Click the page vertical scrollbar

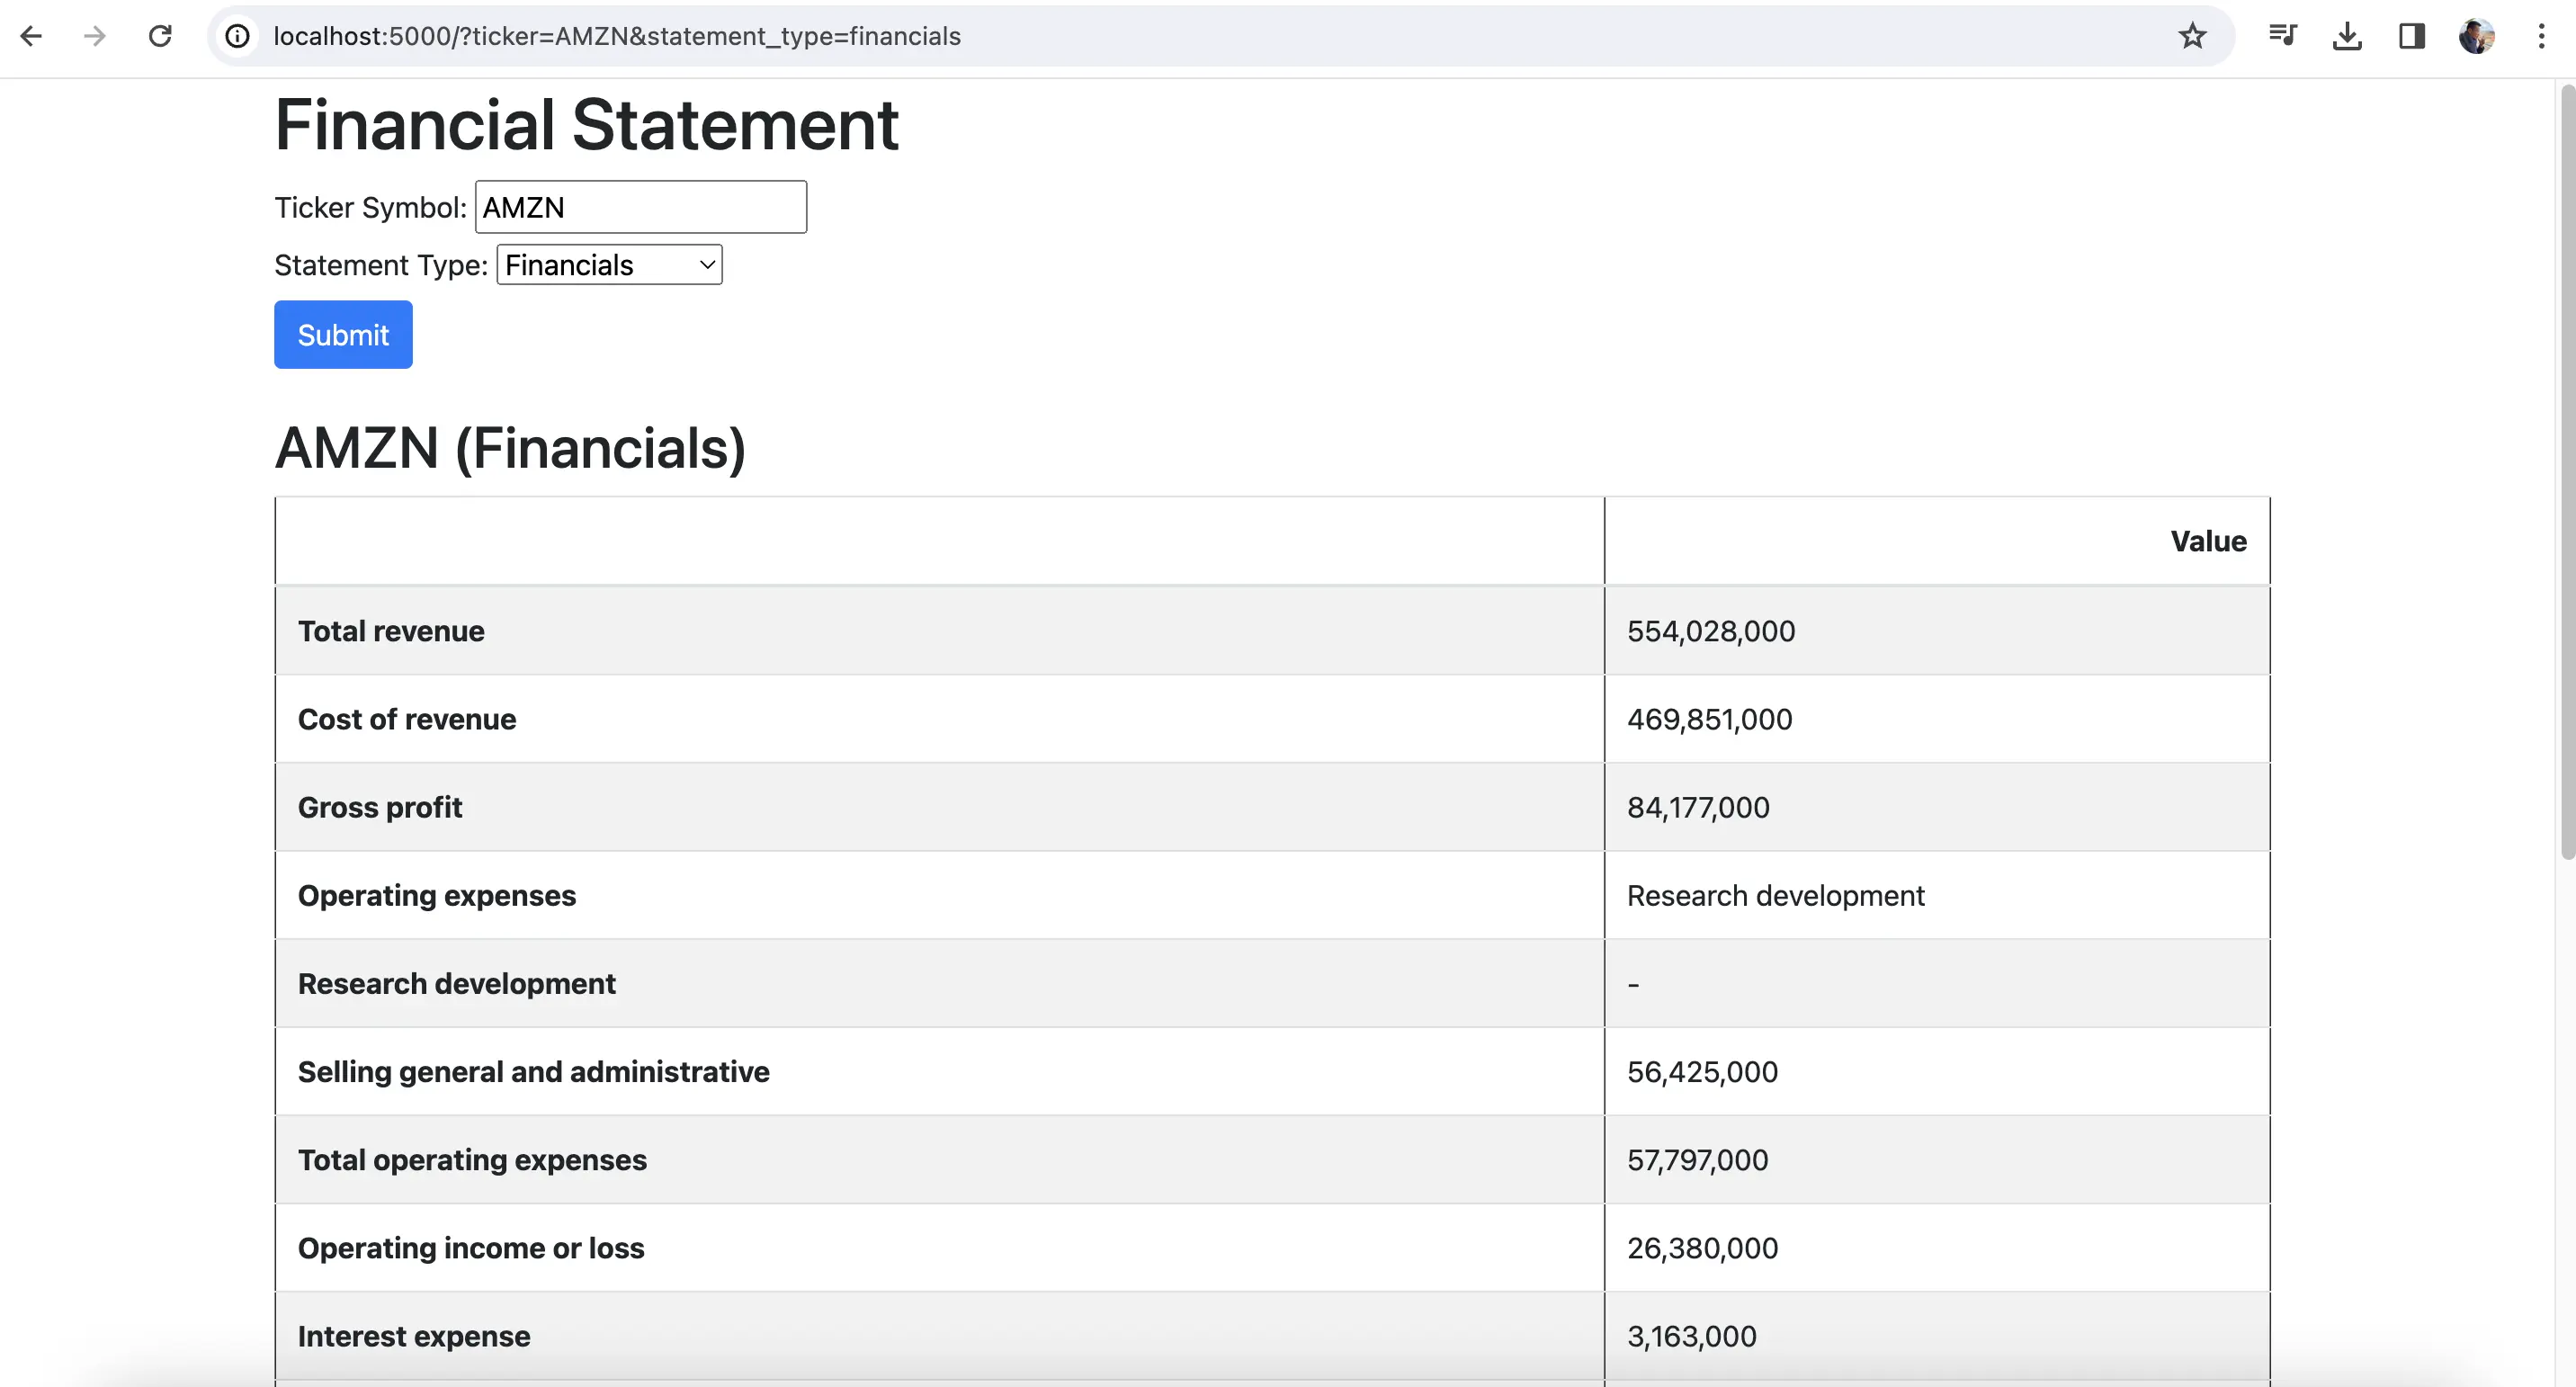coord(2566,470)
